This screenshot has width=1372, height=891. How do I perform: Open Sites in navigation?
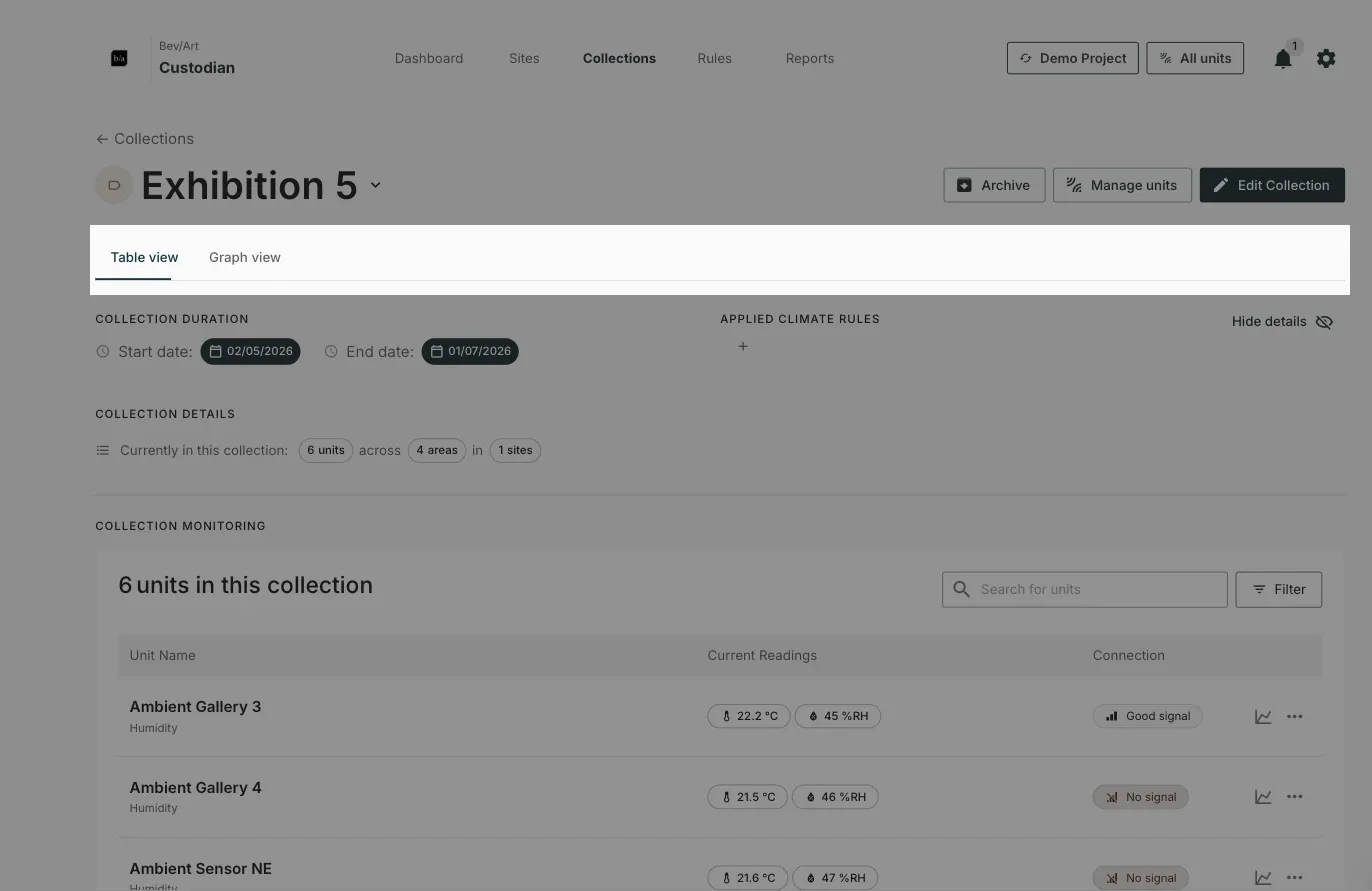(524, 58)
